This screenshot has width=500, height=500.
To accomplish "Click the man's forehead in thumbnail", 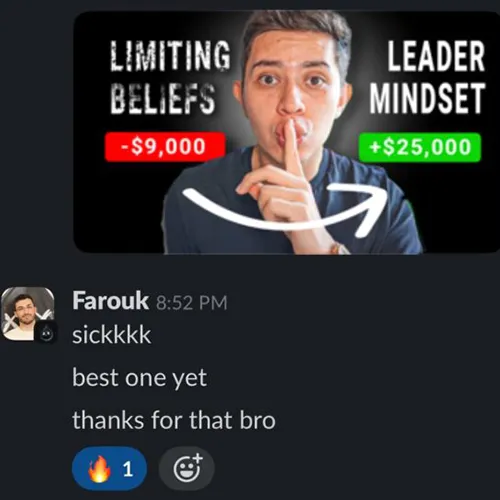I will click(293, 47).
